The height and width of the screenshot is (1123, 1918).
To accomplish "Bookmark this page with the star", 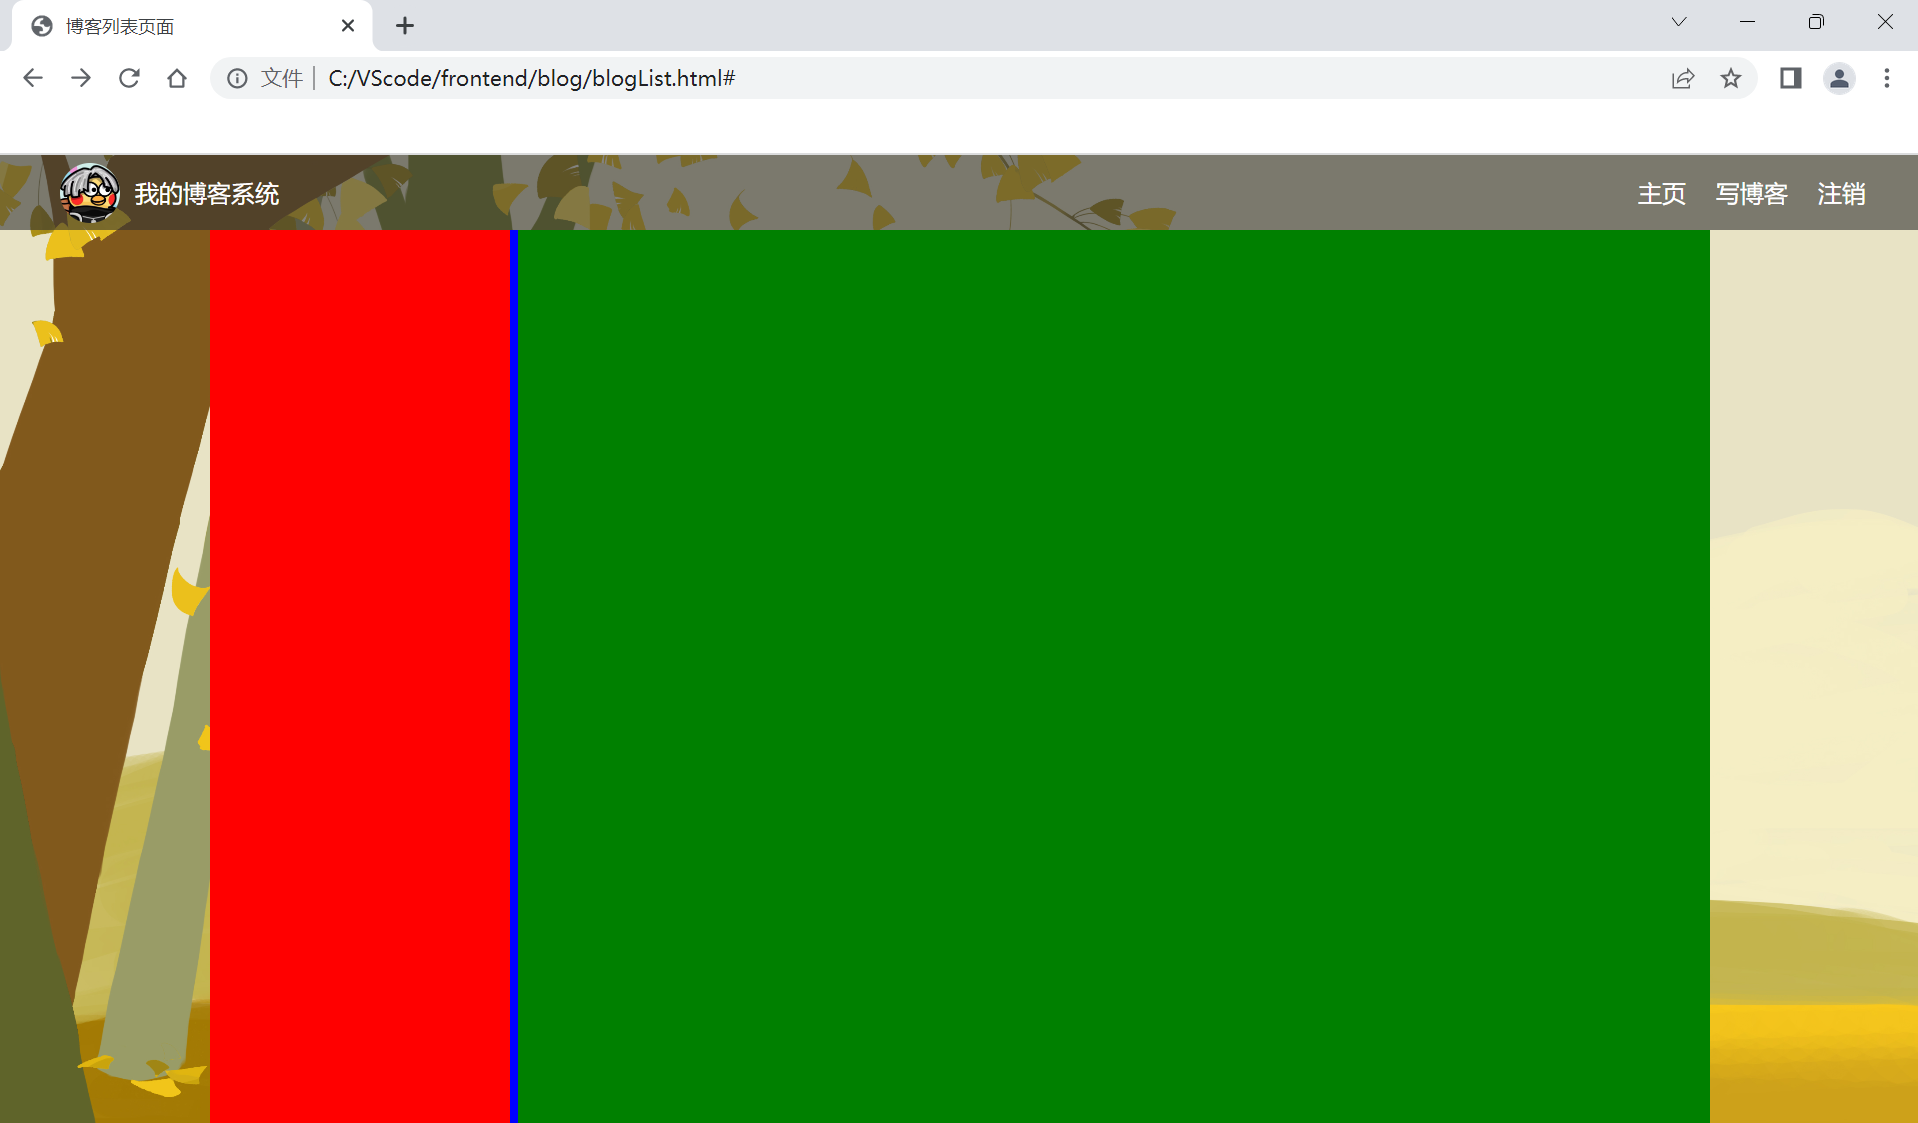I will tap(1731, 78).
